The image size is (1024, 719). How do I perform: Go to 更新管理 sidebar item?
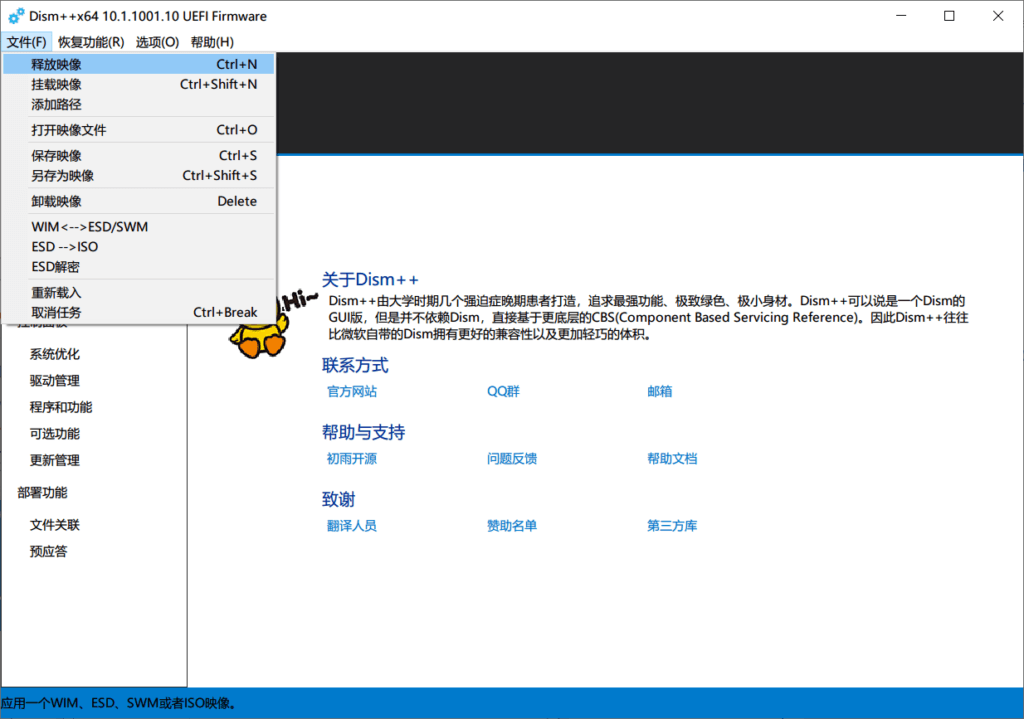(x=55, y=460)
